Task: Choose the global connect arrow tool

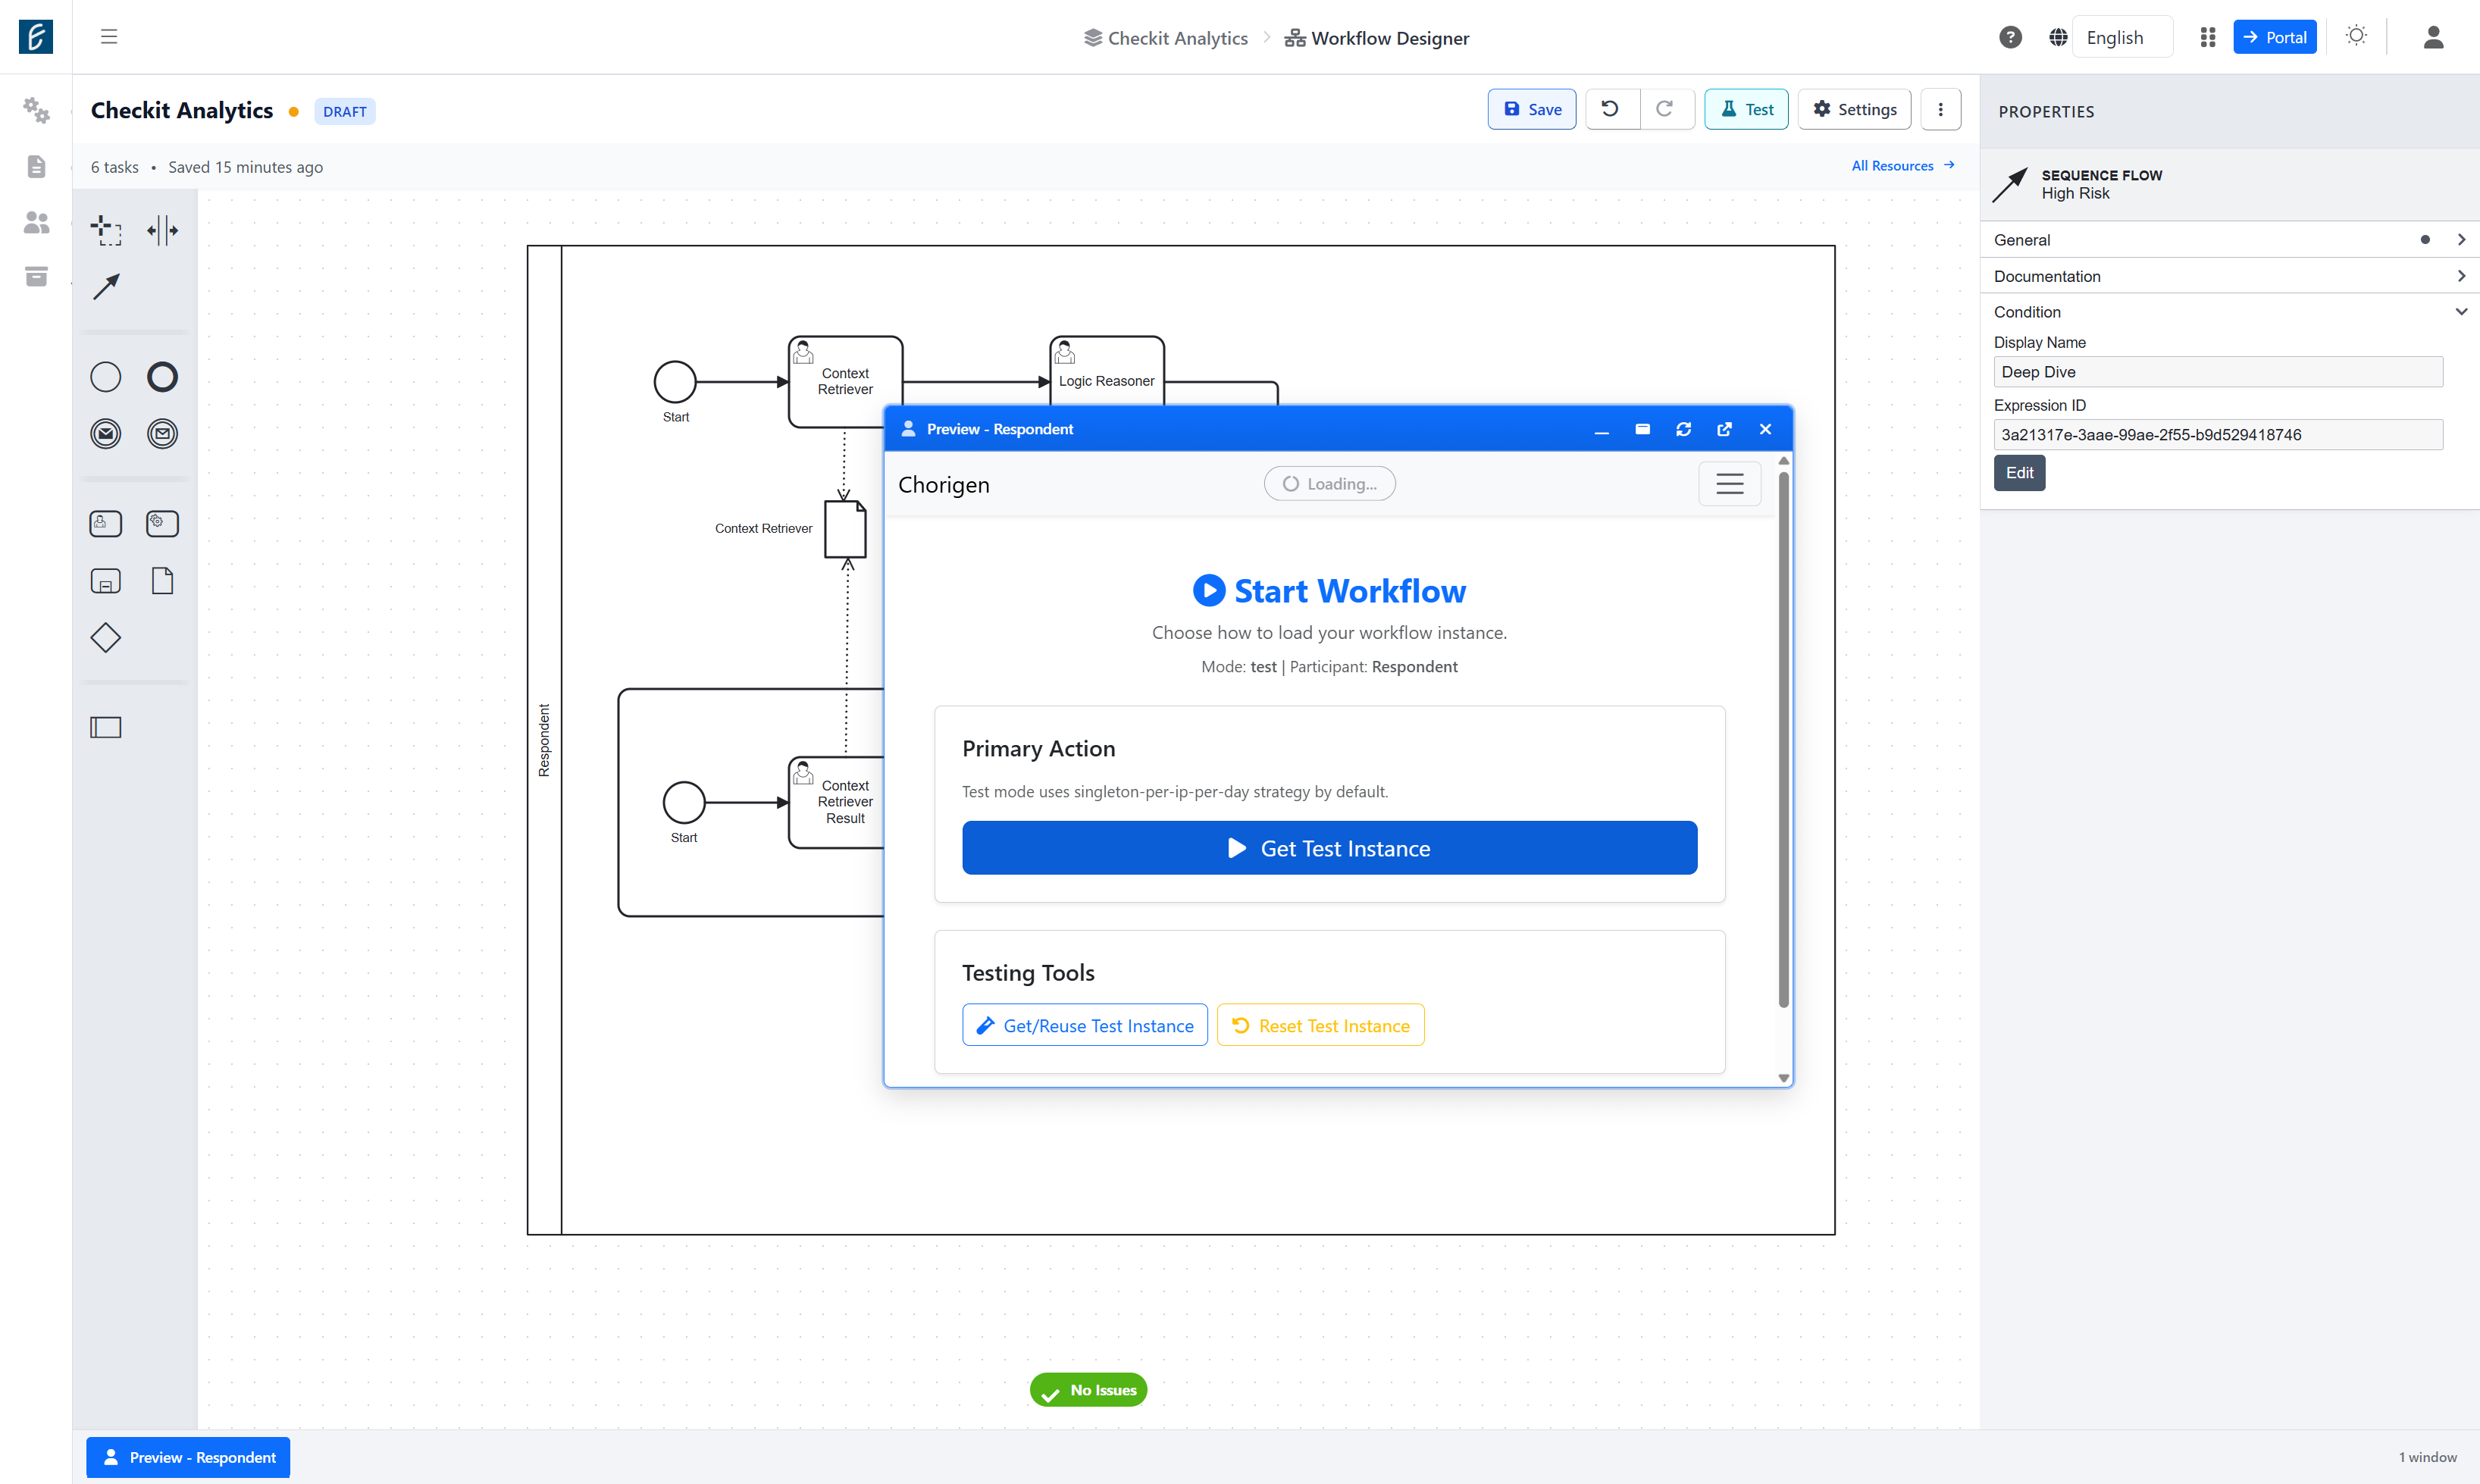Action: tap(106, 287)
